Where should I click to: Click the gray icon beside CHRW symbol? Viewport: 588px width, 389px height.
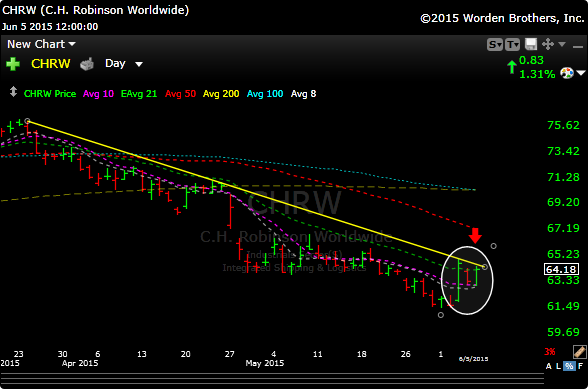tap(87, 64)
